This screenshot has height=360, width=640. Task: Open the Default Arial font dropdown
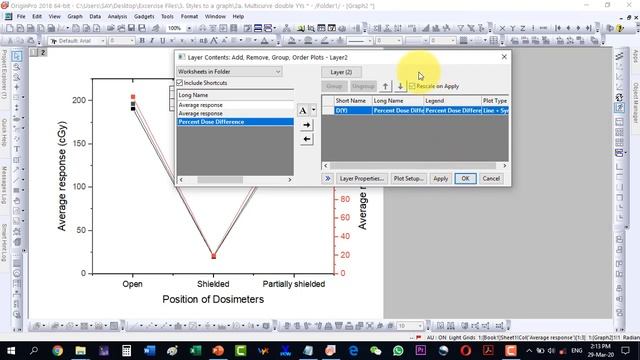(x=103, y=41)
